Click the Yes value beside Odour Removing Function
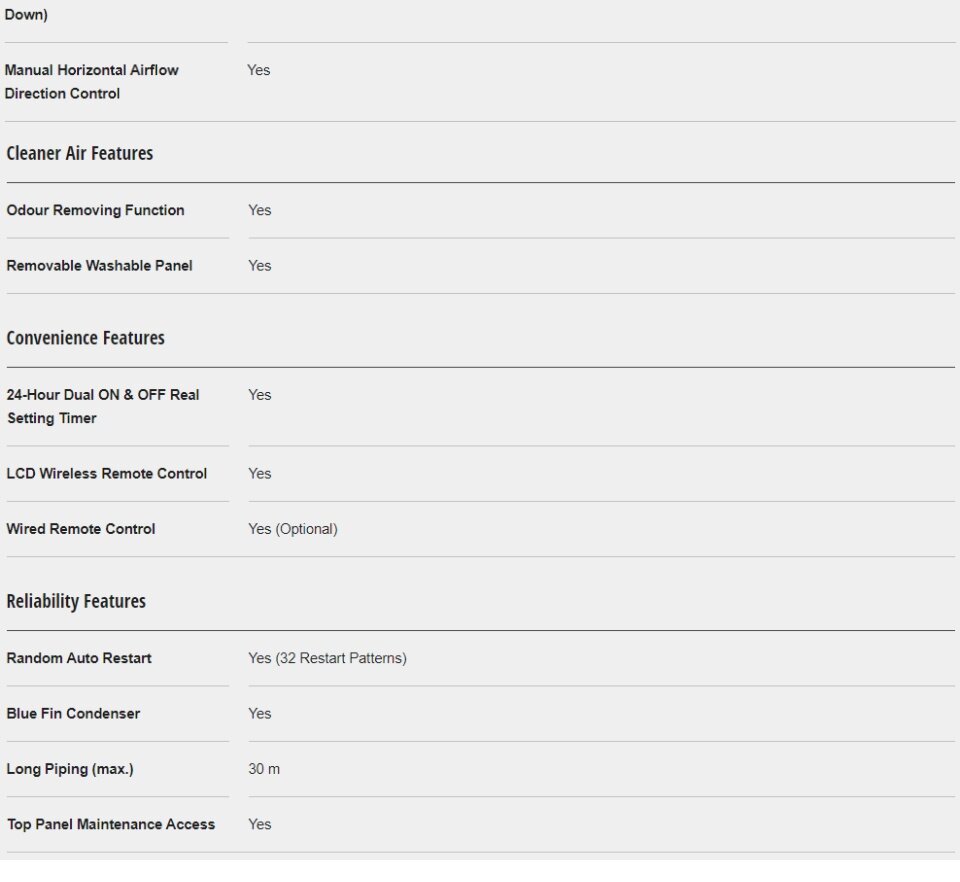The image size is (960, 882). point(259,210)
